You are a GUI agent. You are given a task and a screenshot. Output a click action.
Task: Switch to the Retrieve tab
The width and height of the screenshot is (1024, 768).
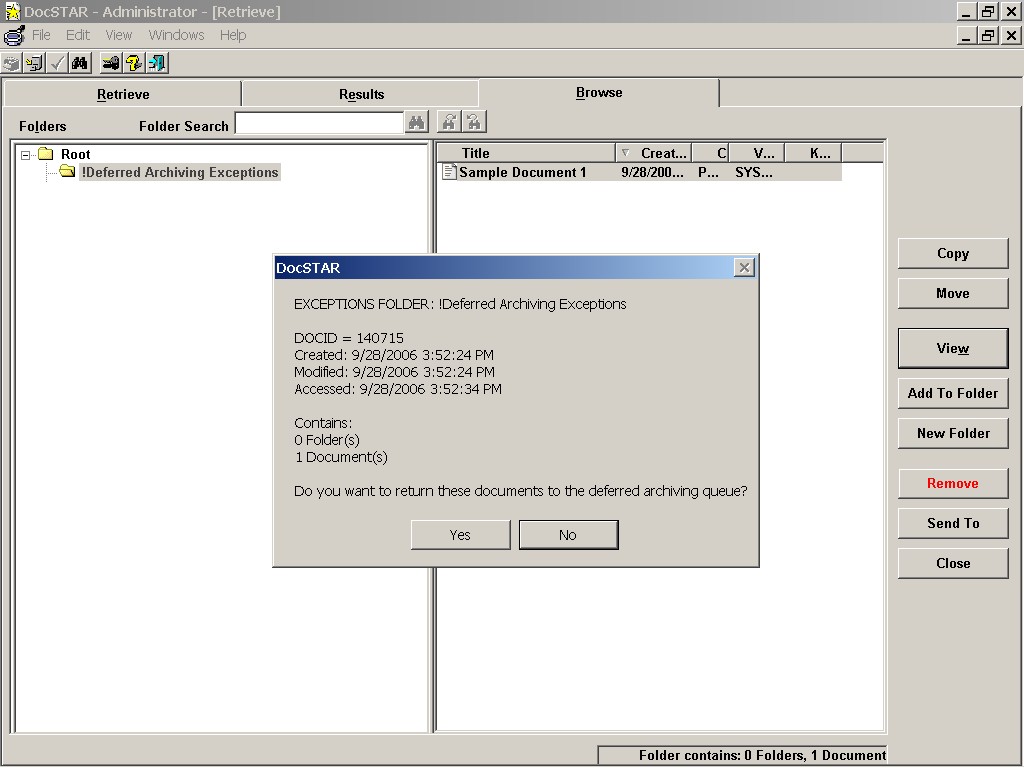123,94
